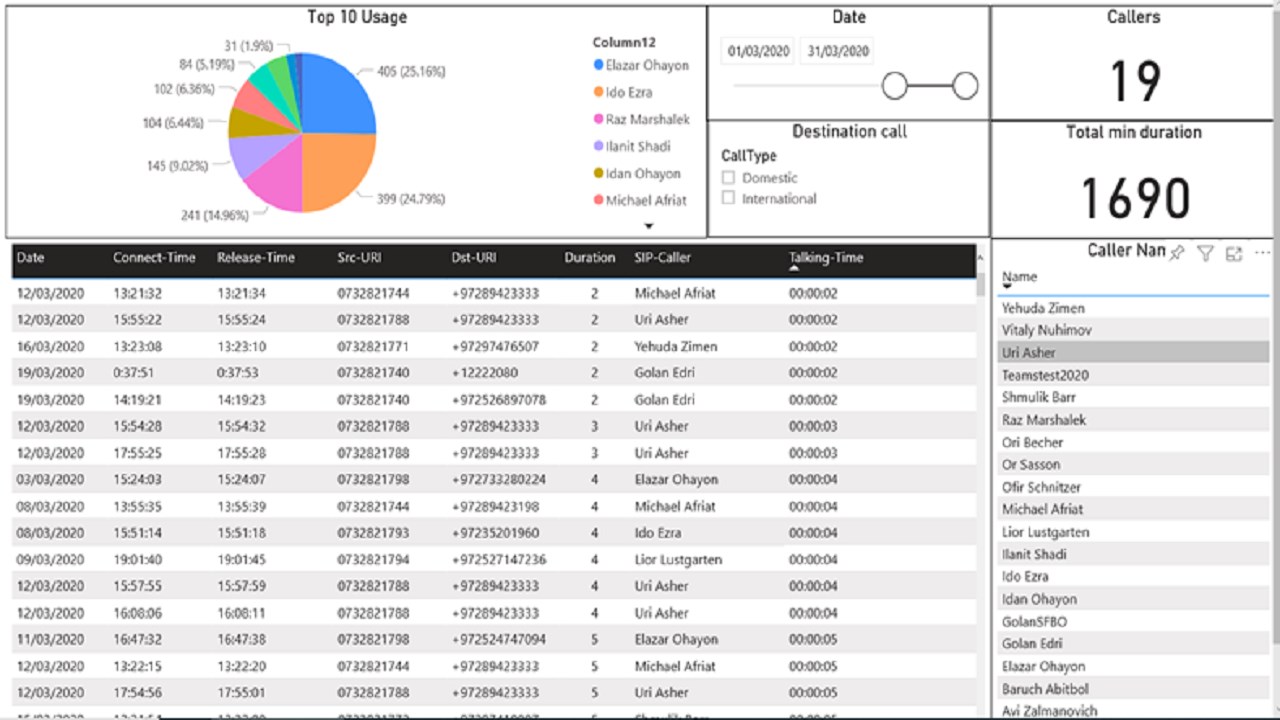Viewport: 1280px width, 720px height.
Task: Select Idan Ohayon in pie legend
Action: 636,173
